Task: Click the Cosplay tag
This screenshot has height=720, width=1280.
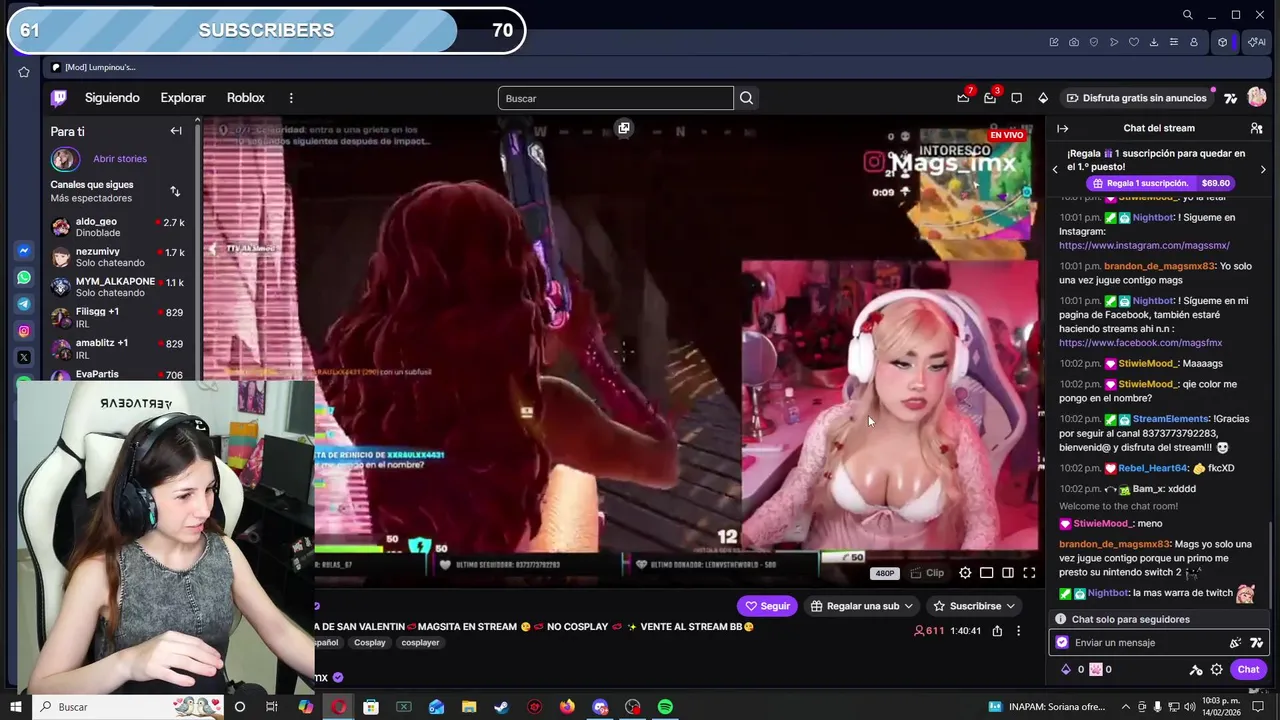Action: [369, 643]
